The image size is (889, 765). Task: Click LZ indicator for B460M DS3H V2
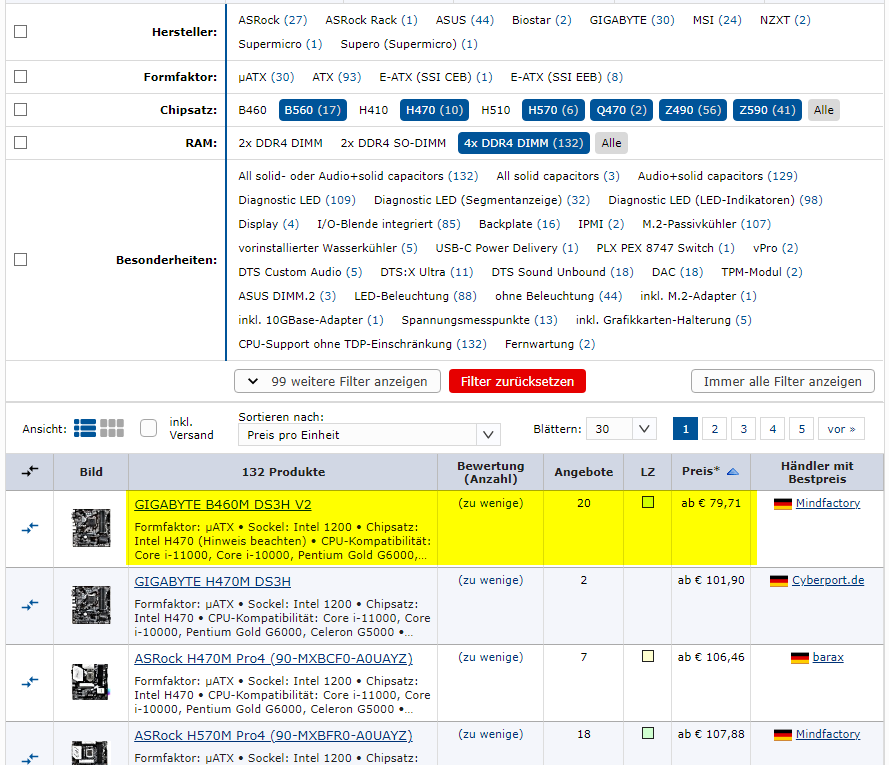(647, 502)
